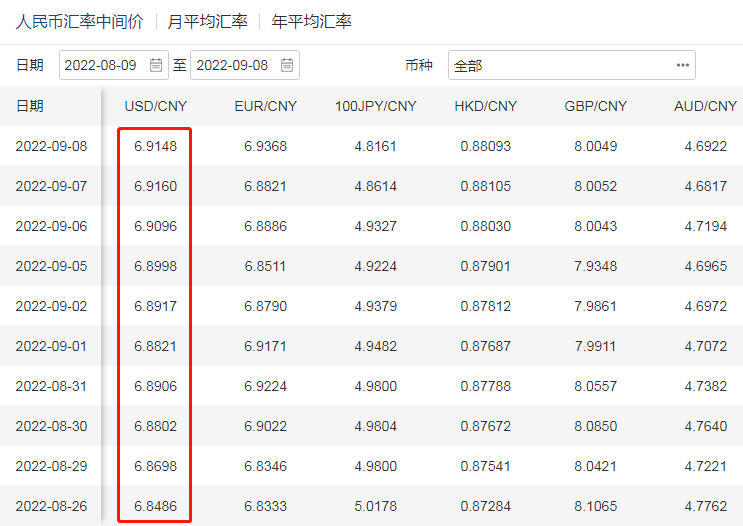This screenshot has height=526, width=743.
Task: Open the currency dropdown ellipsis icon
Action: [683, 65]
